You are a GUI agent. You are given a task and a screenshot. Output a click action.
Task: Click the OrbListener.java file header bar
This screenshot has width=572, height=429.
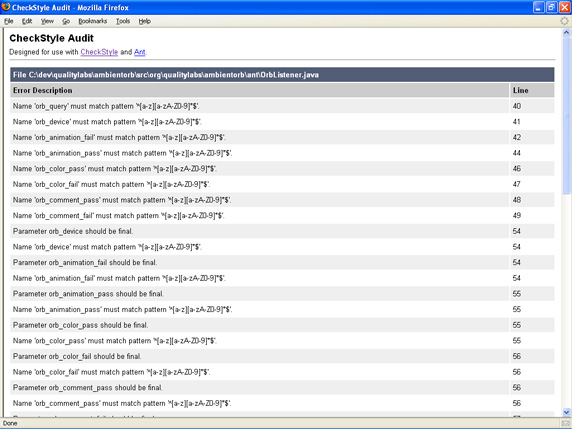tap(282, 75)
